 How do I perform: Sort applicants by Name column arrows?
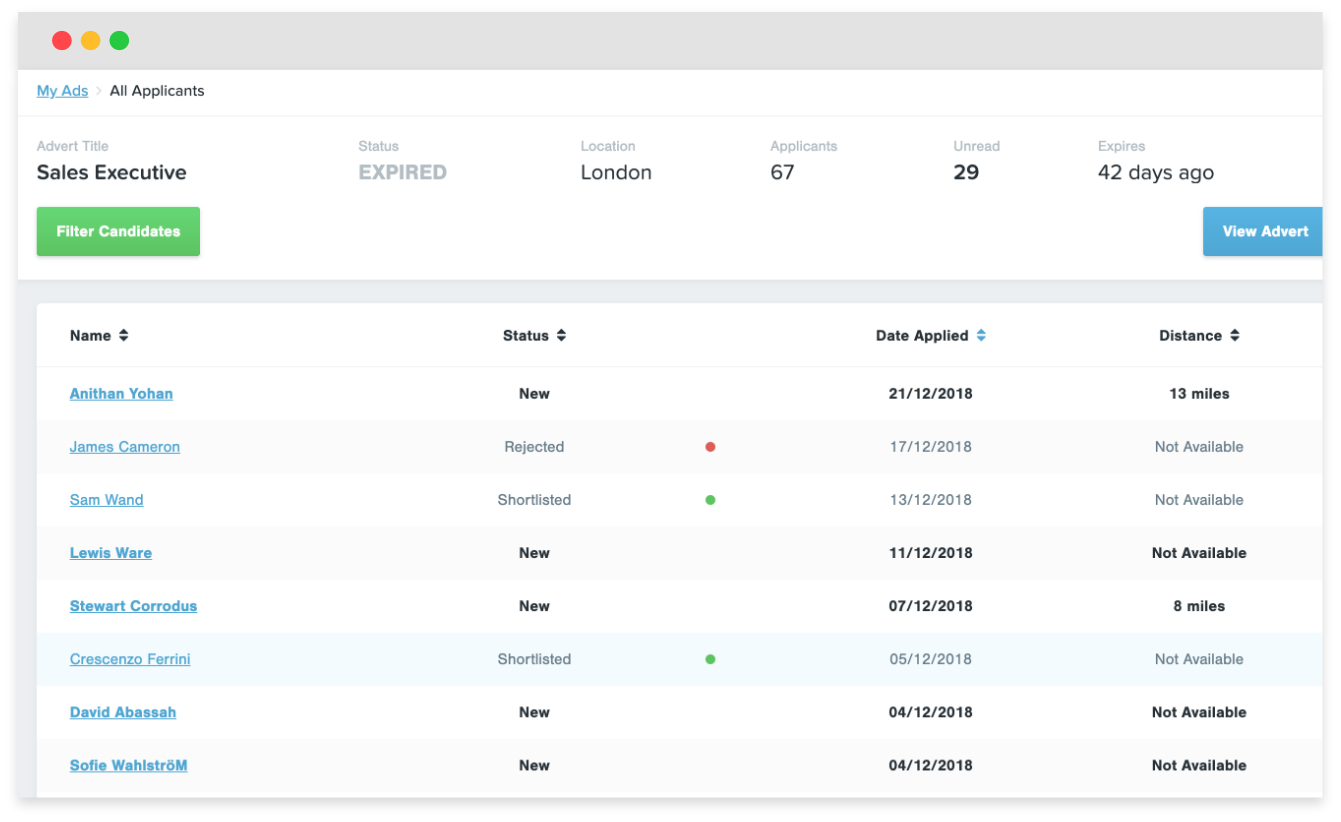point(123,336)
